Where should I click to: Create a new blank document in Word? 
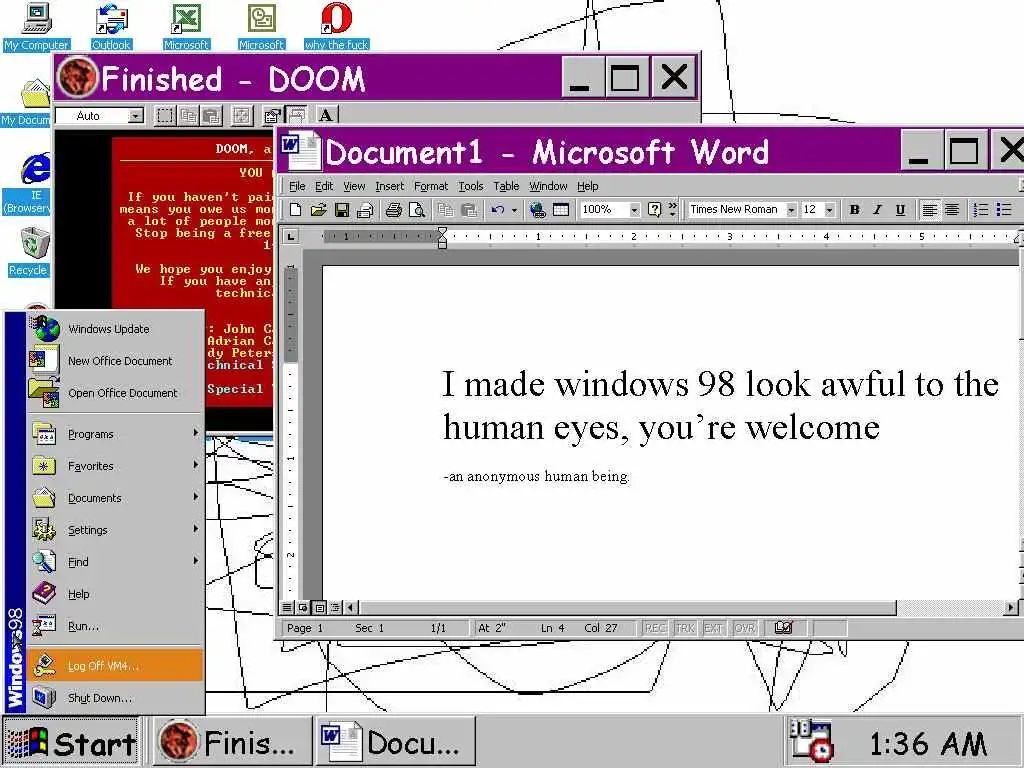(295, 210)
